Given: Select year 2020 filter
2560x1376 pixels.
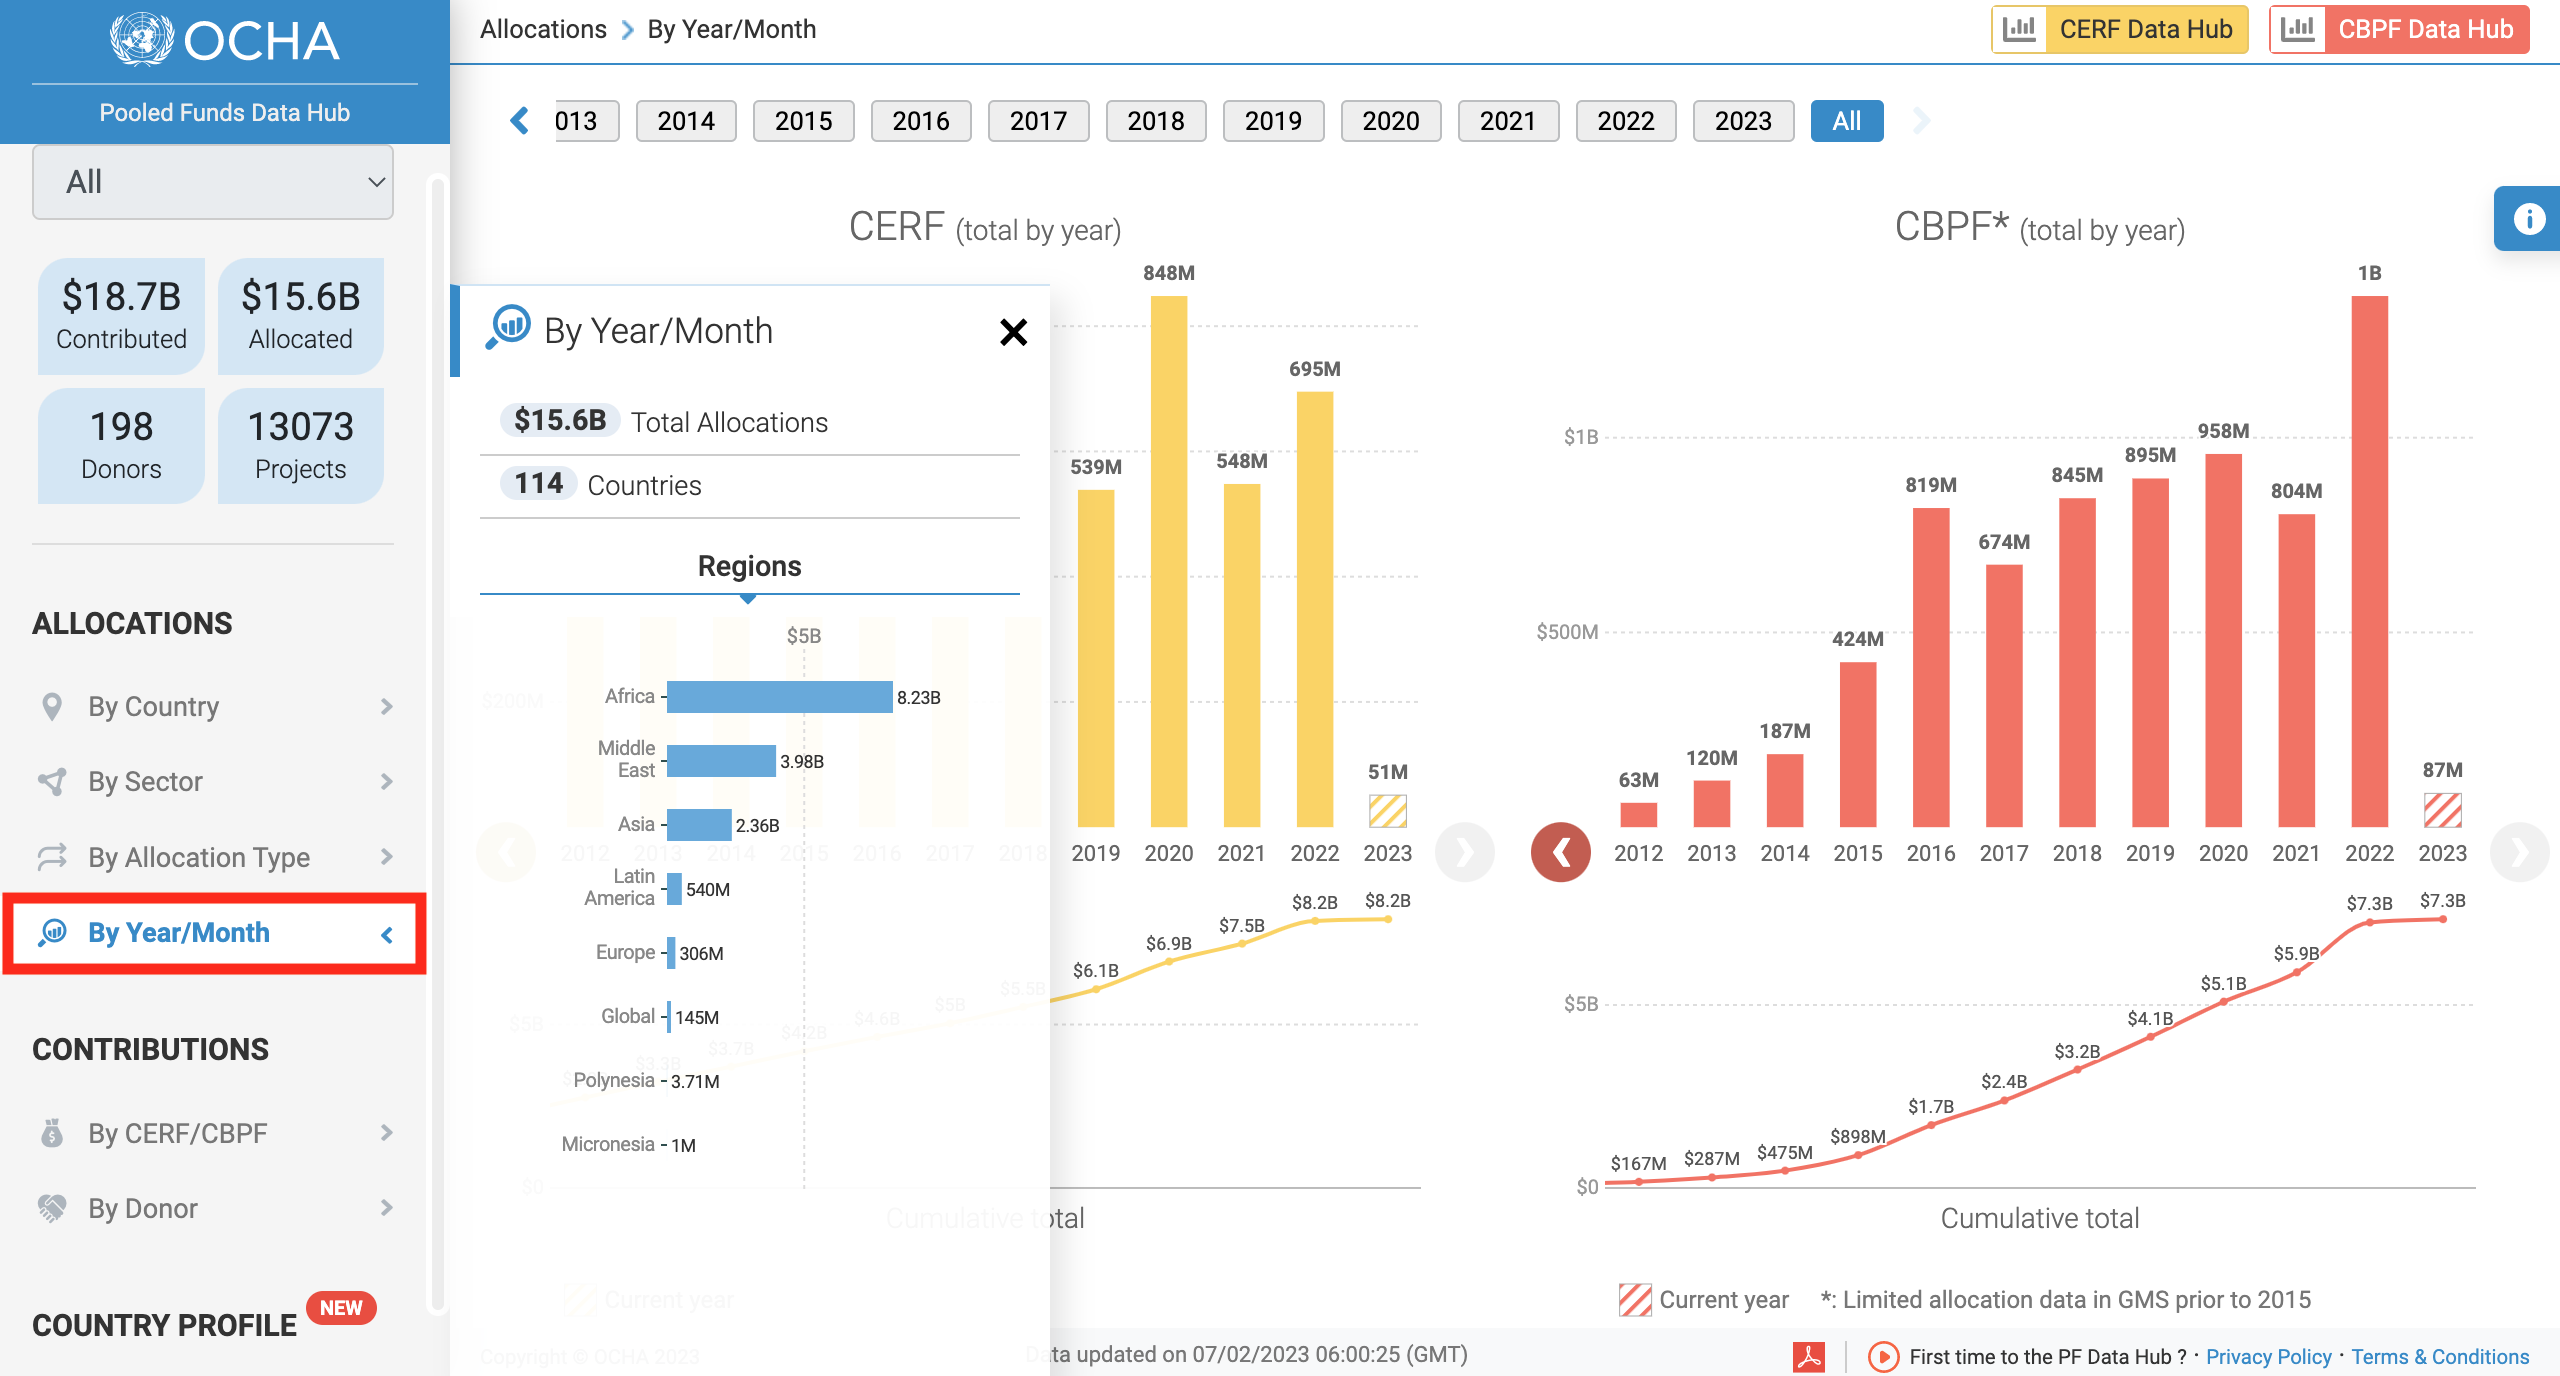Looking at the screenshot, I should 1391,121.
